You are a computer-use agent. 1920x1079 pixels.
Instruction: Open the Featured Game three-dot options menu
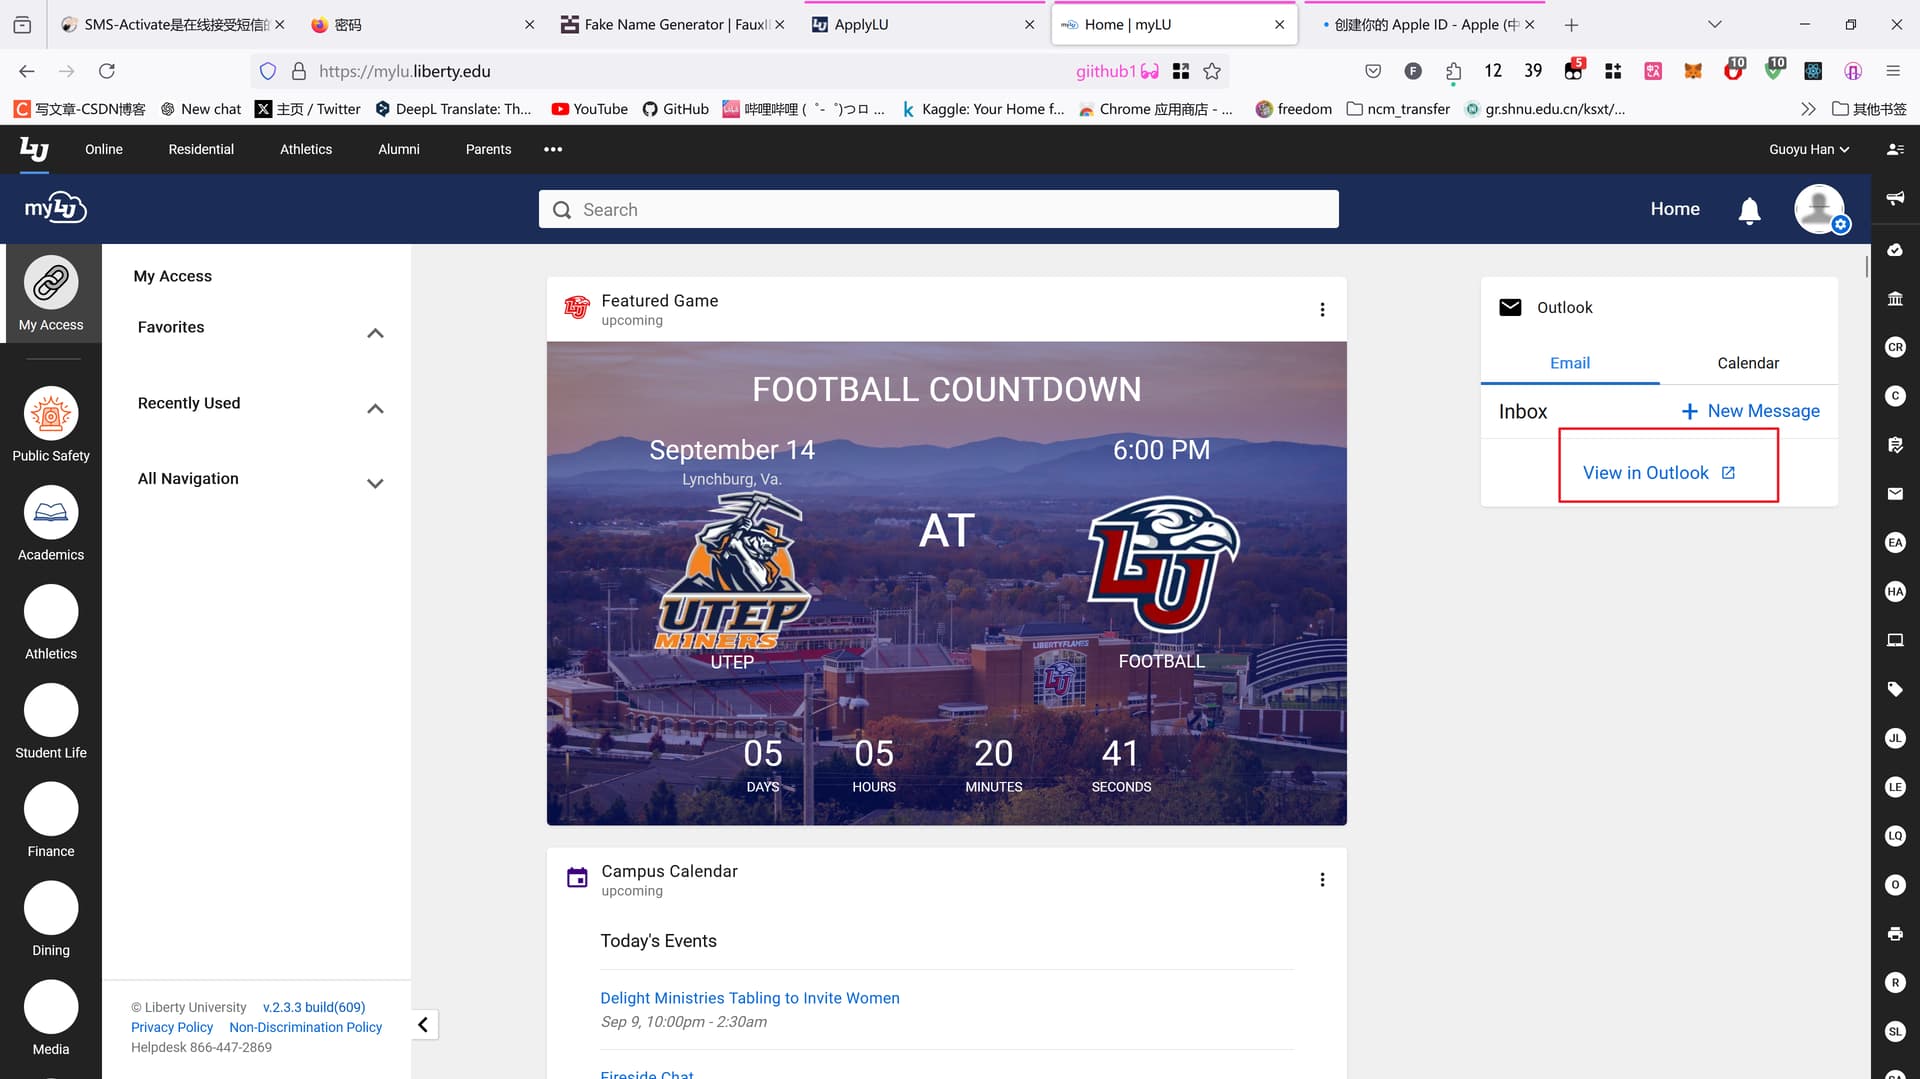tap(1322, 310)
